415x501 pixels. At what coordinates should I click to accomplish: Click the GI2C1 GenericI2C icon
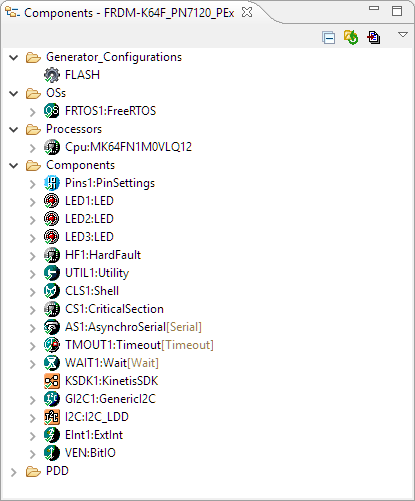point(52,399)
